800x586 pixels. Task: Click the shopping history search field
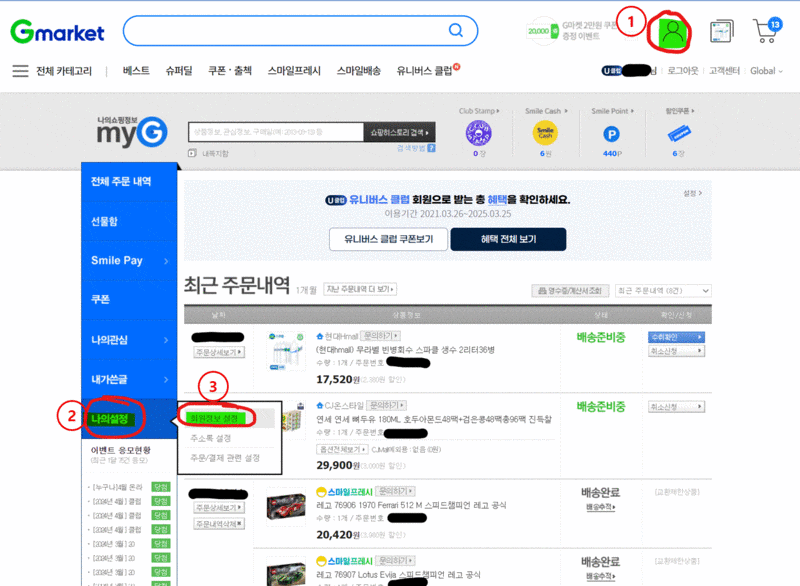tap(276, 132)
